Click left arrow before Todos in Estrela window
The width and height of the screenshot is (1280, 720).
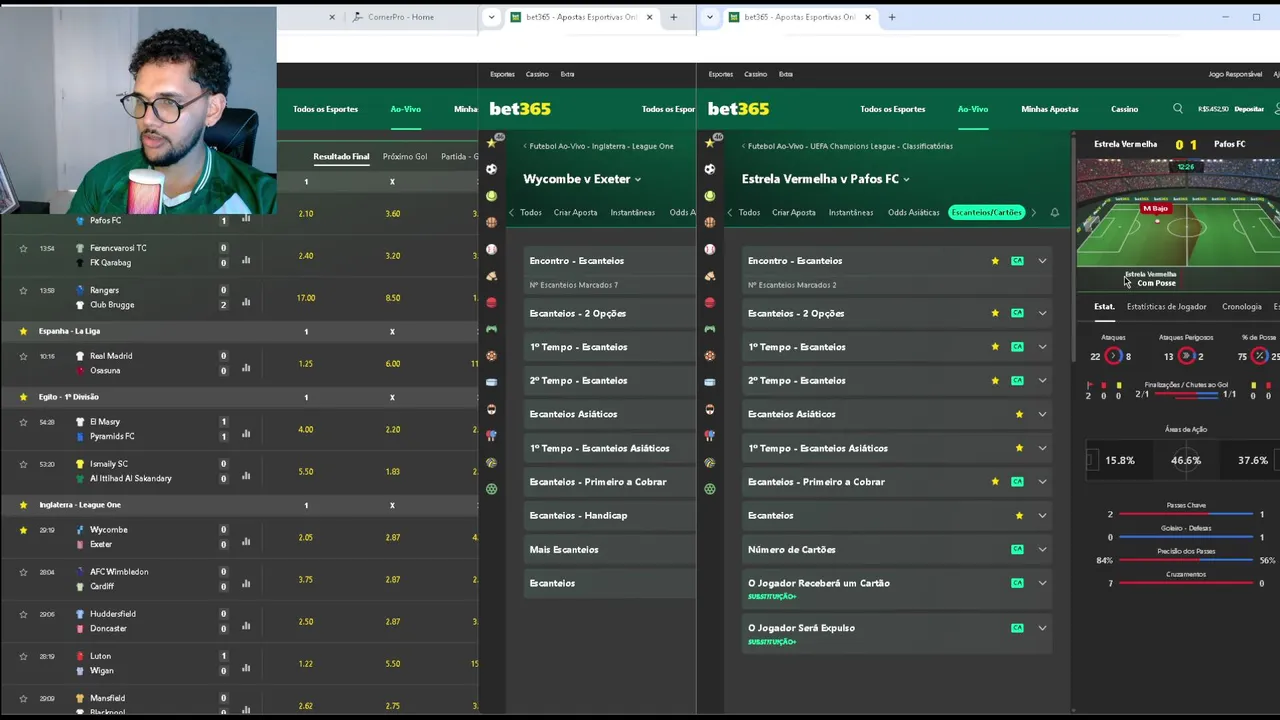pos(730,212)
